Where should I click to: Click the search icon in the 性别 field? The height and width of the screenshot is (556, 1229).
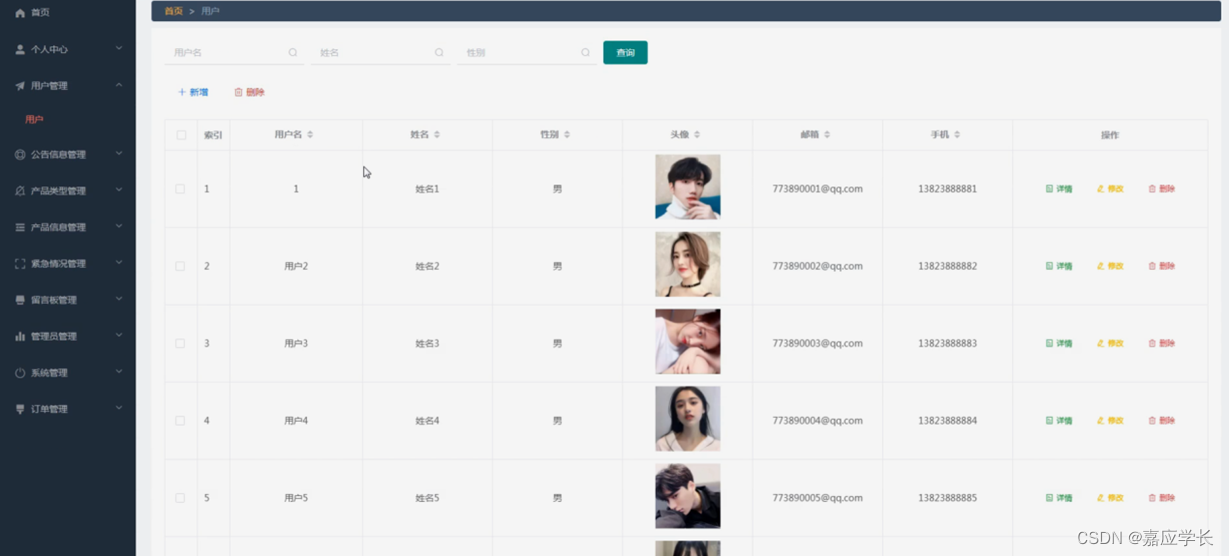[x=586, y=52]
